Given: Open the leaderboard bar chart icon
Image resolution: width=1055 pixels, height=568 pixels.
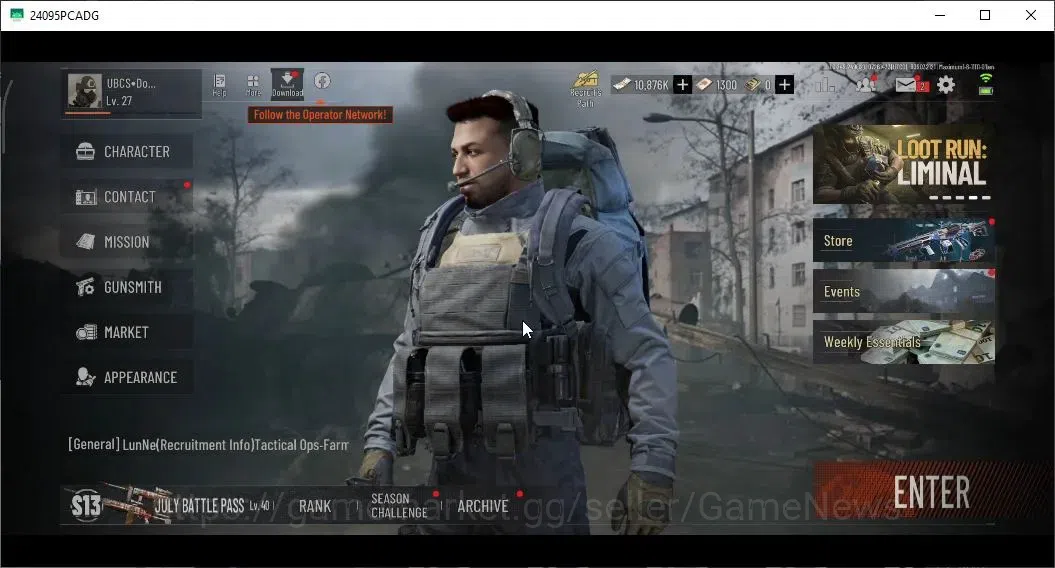Looking at the screenshot, I should pos(825,85).
